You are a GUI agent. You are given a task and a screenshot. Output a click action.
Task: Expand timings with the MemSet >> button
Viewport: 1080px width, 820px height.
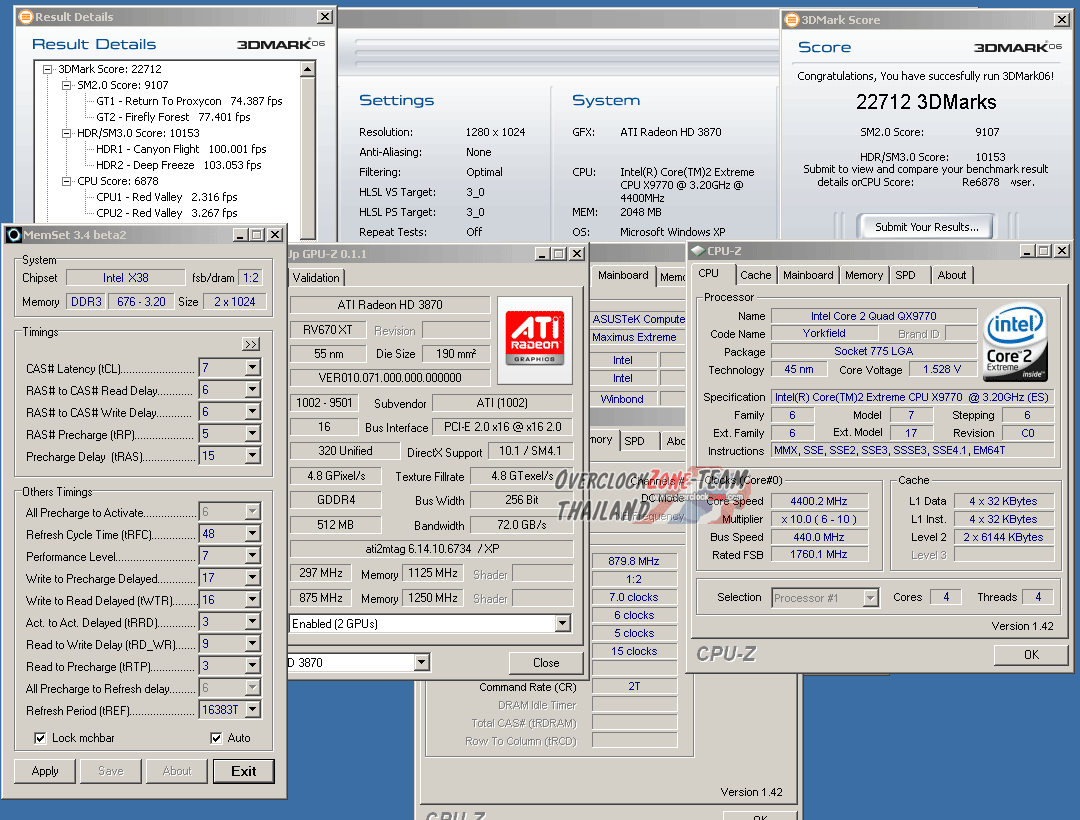coord(251,344)
